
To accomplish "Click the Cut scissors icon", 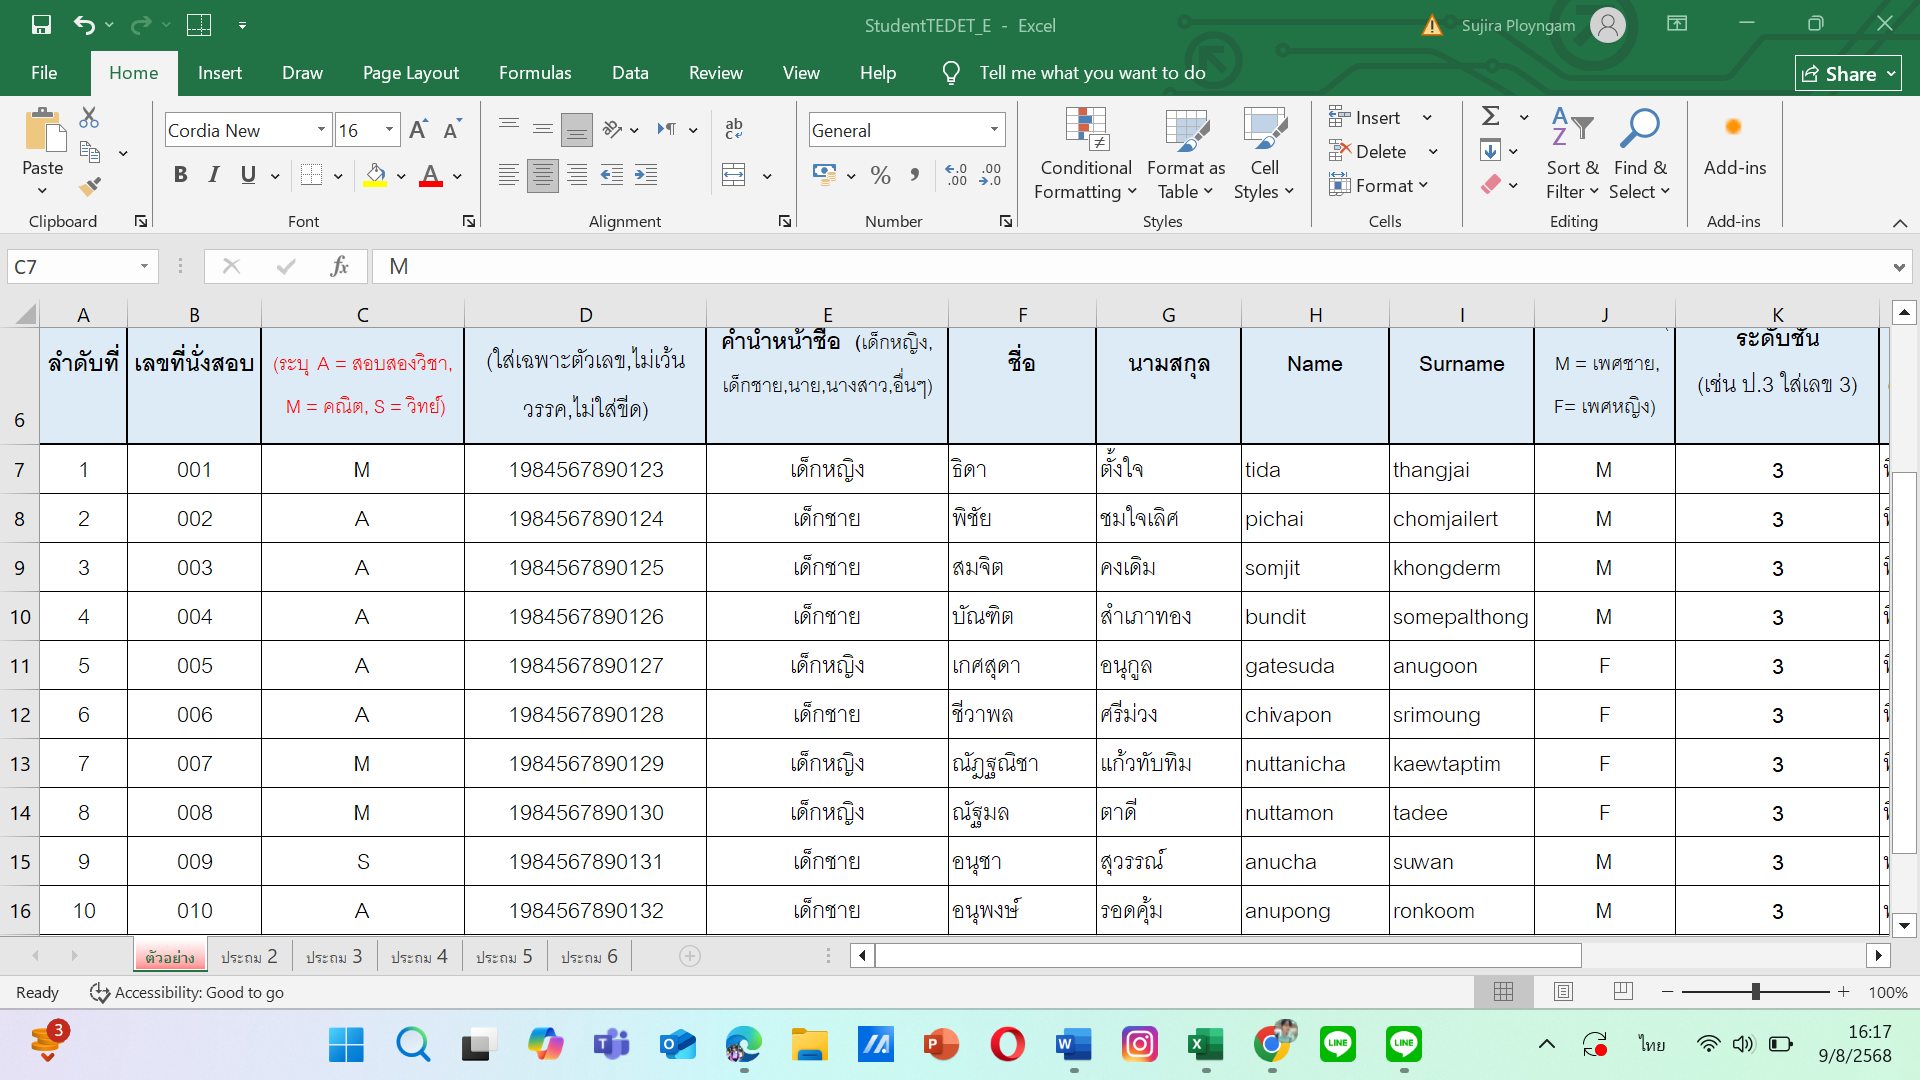I will [89, 118].
